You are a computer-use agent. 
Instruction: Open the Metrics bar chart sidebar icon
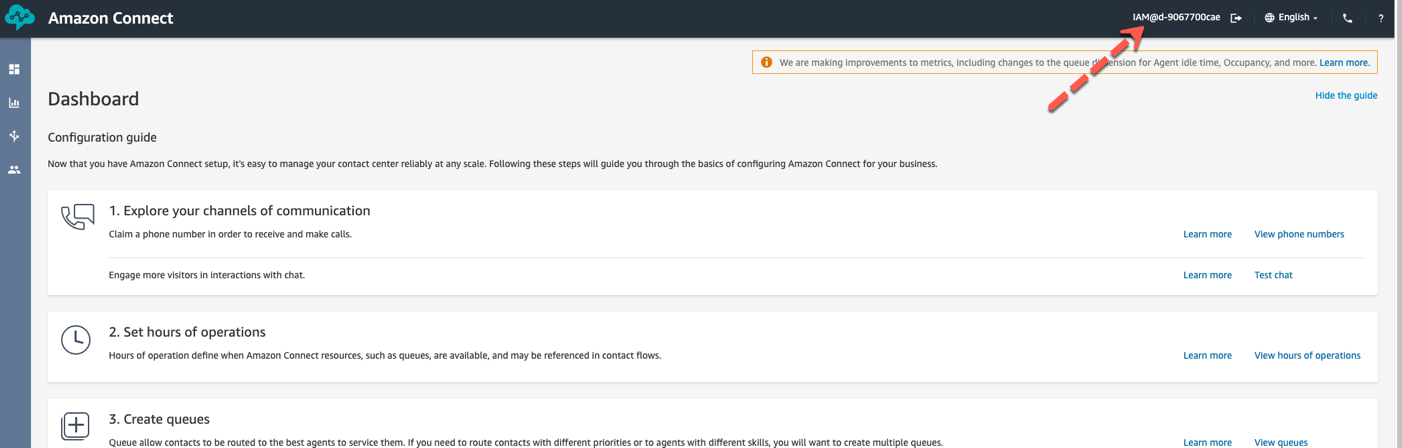pyautogui.click(x=14, y=103)
